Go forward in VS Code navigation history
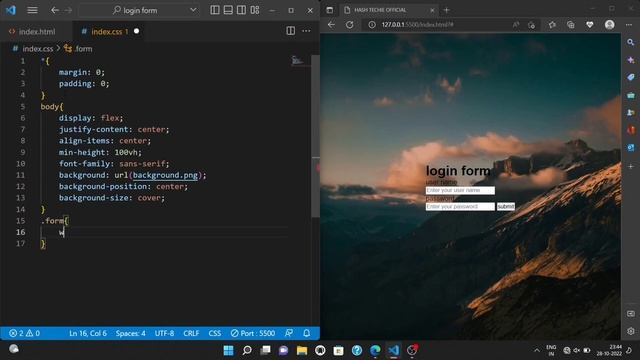 [x=68, y=10]
